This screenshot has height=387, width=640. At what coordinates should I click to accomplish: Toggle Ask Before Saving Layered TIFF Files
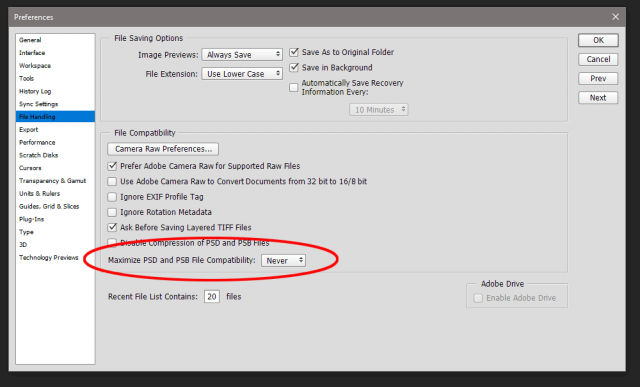coord(112,227)
